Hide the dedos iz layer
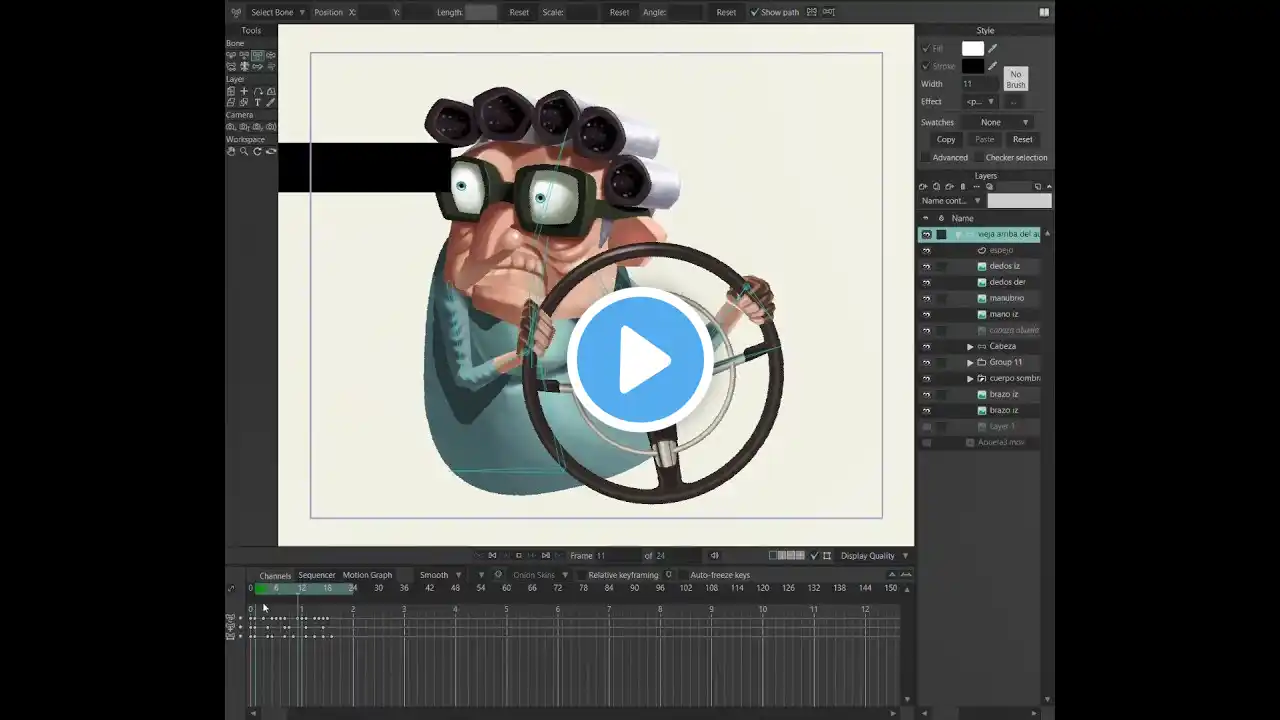Viewport: 1280px width, 720px height. (926, 266)
